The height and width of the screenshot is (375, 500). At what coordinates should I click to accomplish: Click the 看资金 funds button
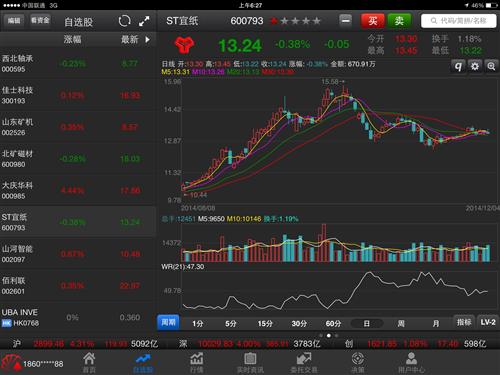(40, 20)
